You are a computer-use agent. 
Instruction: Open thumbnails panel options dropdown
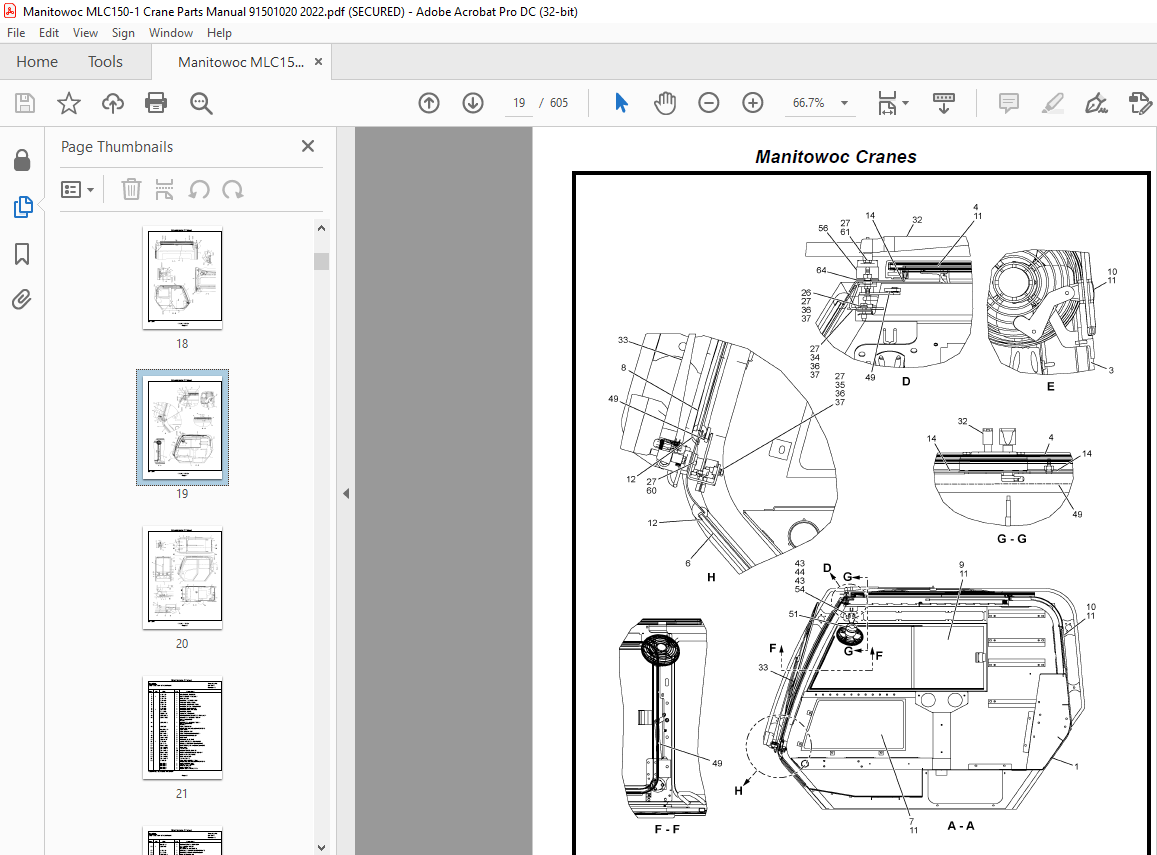click(x=77, y=190)
